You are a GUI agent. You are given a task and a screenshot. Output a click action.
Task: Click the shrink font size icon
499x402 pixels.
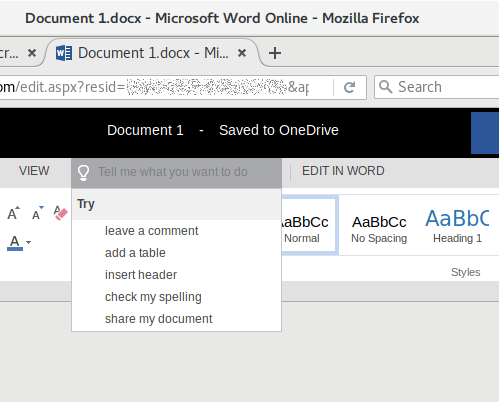38,213
